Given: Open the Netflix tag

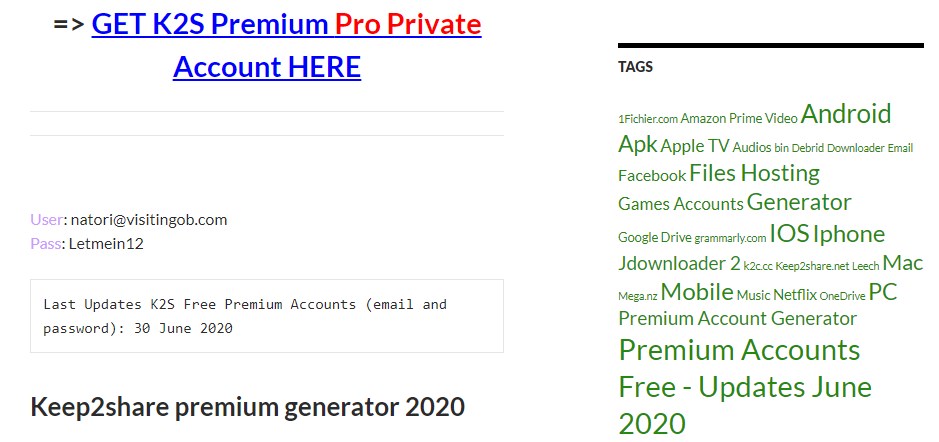Looking at the screenshot, I should [x=795, y=295].
